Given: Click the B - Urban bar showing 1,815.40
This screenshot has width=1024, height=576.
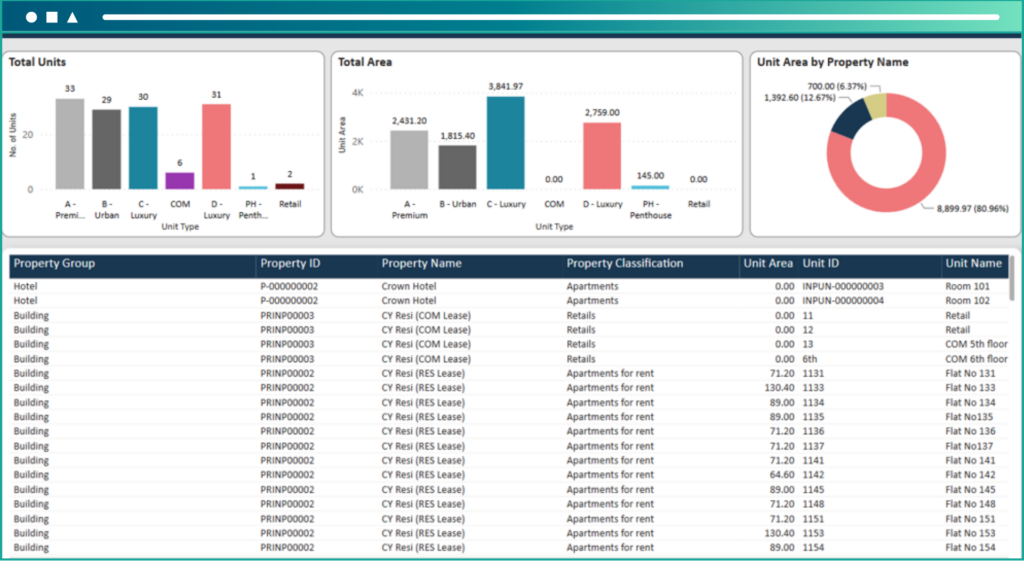Looking at the screenshot, I should (x=457, y=167).
